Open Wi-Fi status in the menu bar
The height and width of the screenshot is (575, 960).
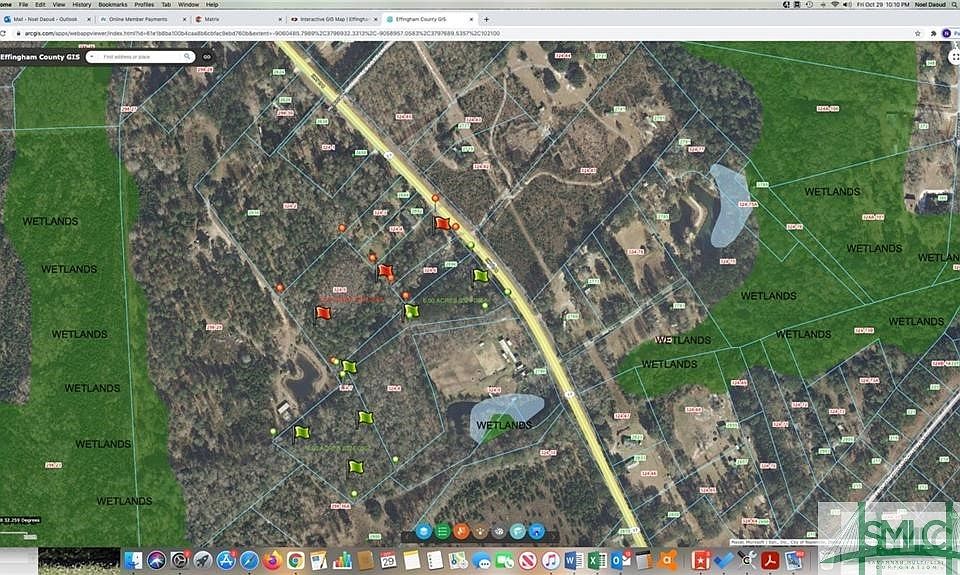point(834,4)
